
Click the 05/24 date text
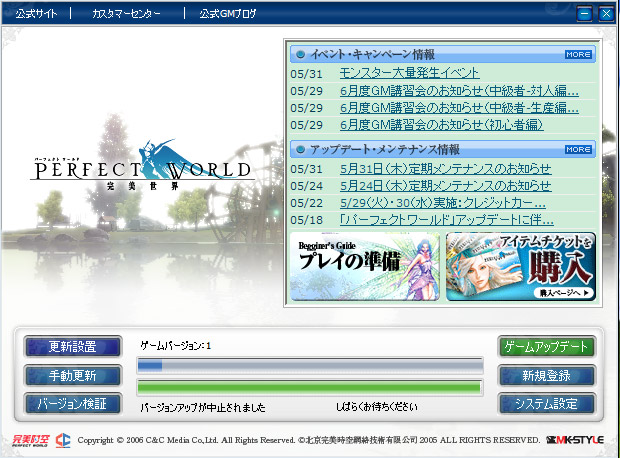click(x=306, y=186)
